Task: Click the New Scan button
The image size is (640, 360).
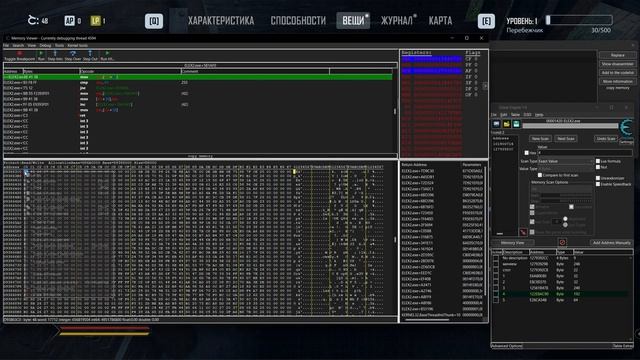Action: pos(540,139)
